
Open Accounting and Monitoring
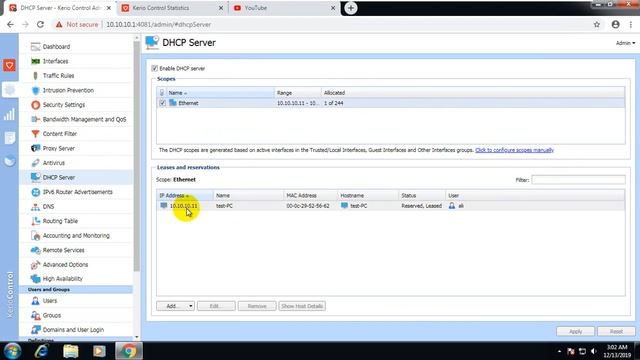click(76, 236)
